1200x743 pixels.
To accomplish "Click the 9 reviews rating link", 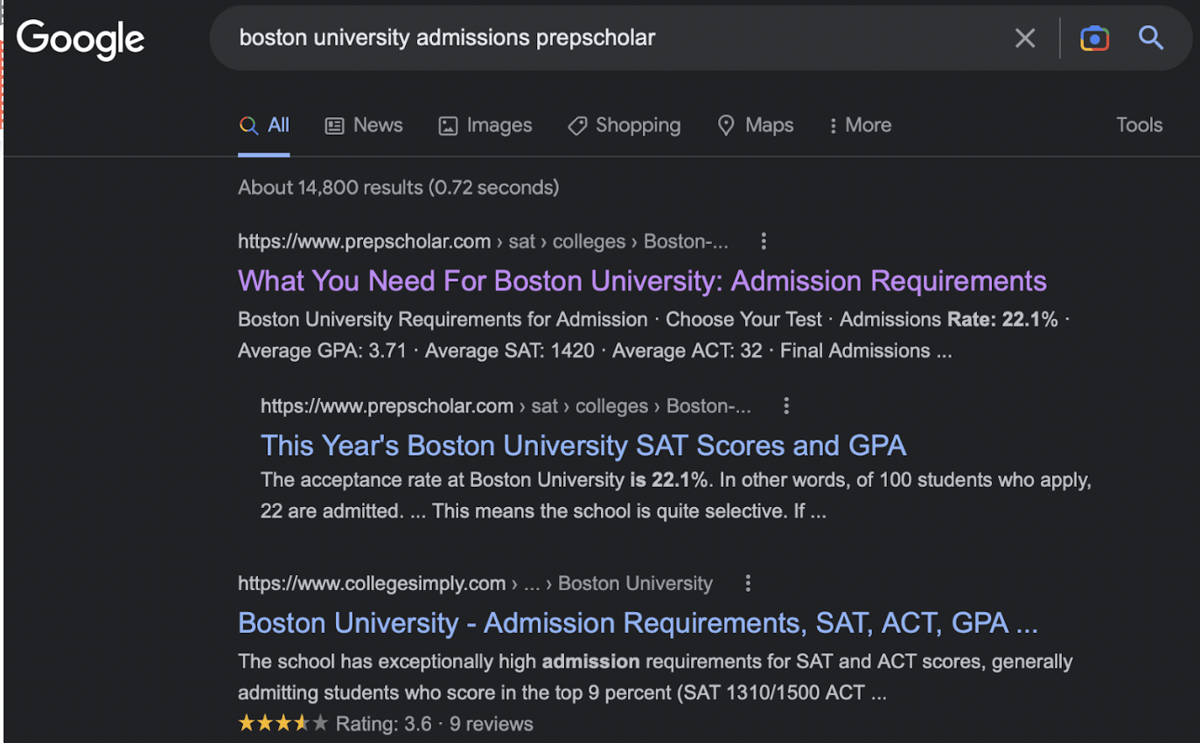I will (x=491, y=723).
